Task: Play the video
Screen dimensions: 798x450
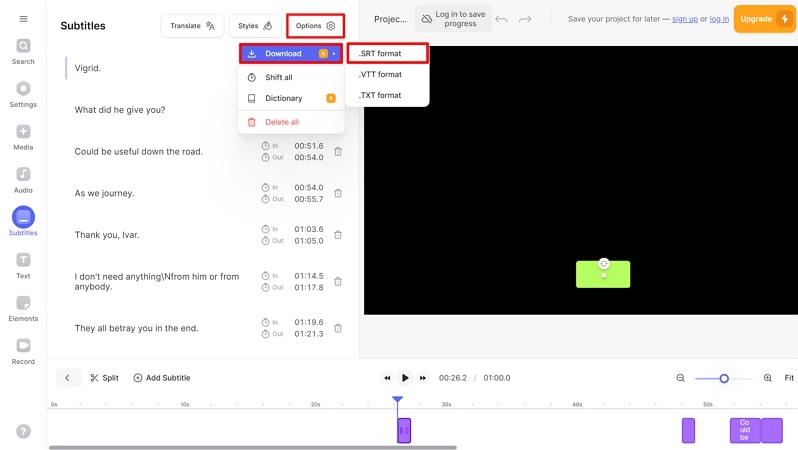Action: (405, 378)
